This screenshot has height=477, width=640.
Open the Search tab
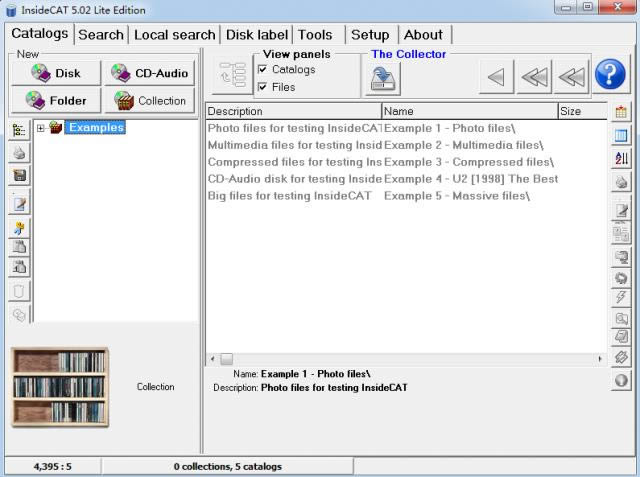(x=101, y=35)
